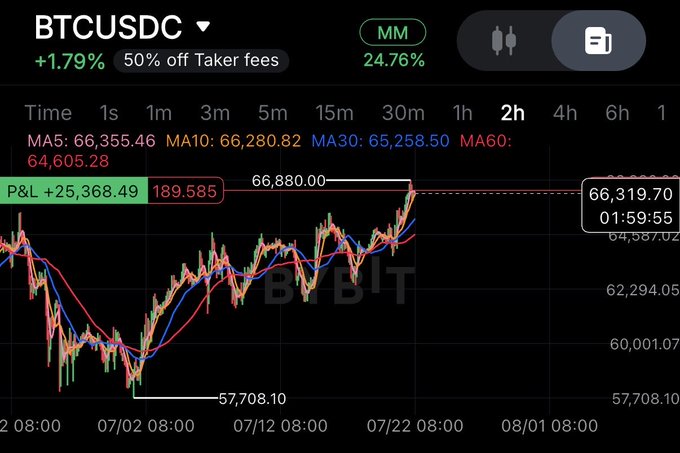This screenshot has width=680, height=453.
Task: Click the 07/12 08:00 time axis label
Action: pos(280,426)
